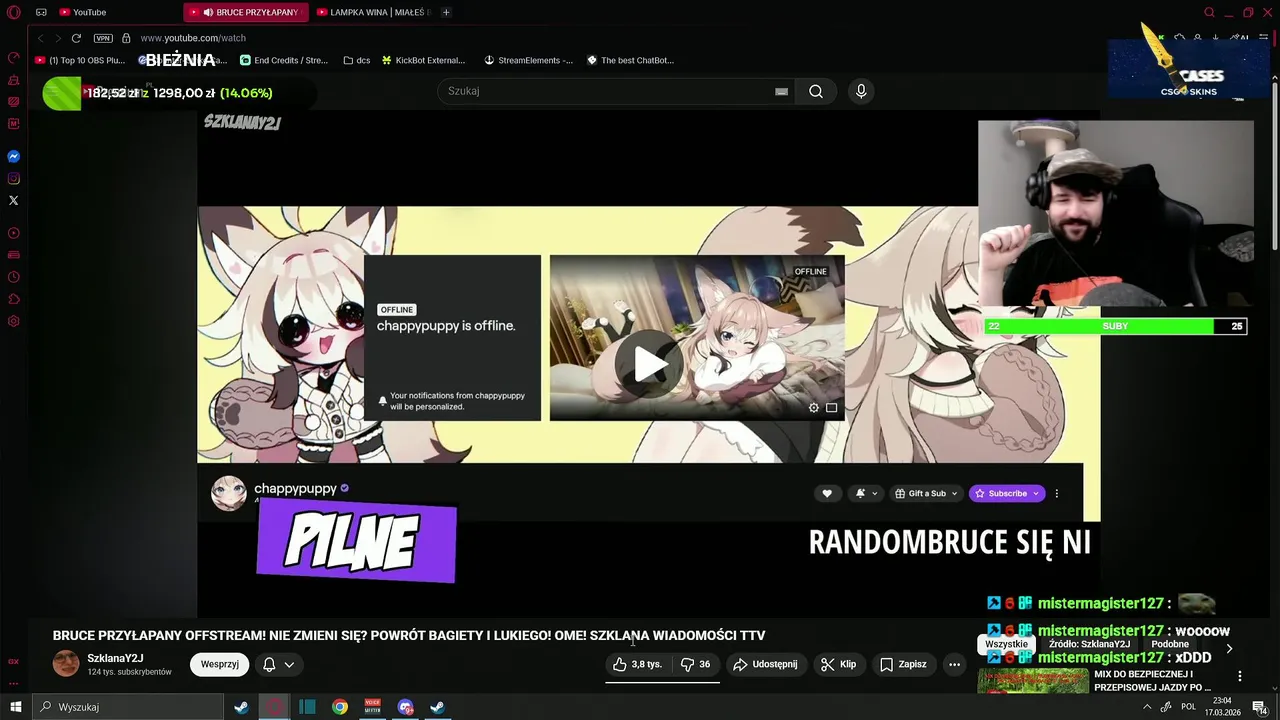Share video via Udostępnij
The image size is (1280, 720).
click(765, 664)
